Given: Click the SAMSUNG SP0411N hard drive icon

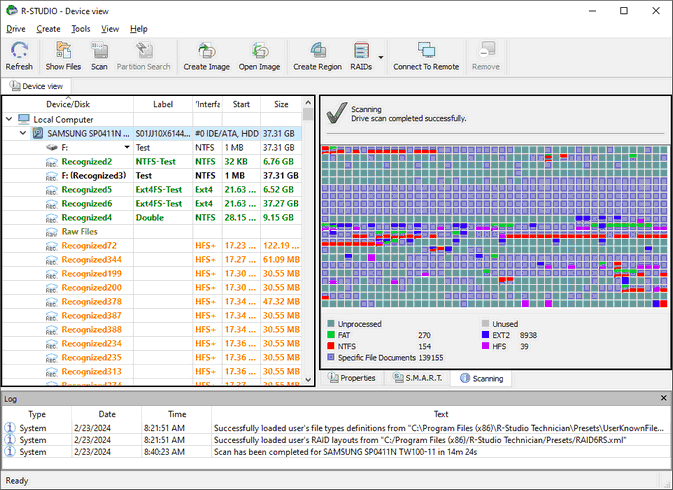Looking at the screenshot, I should click(38, 133).
